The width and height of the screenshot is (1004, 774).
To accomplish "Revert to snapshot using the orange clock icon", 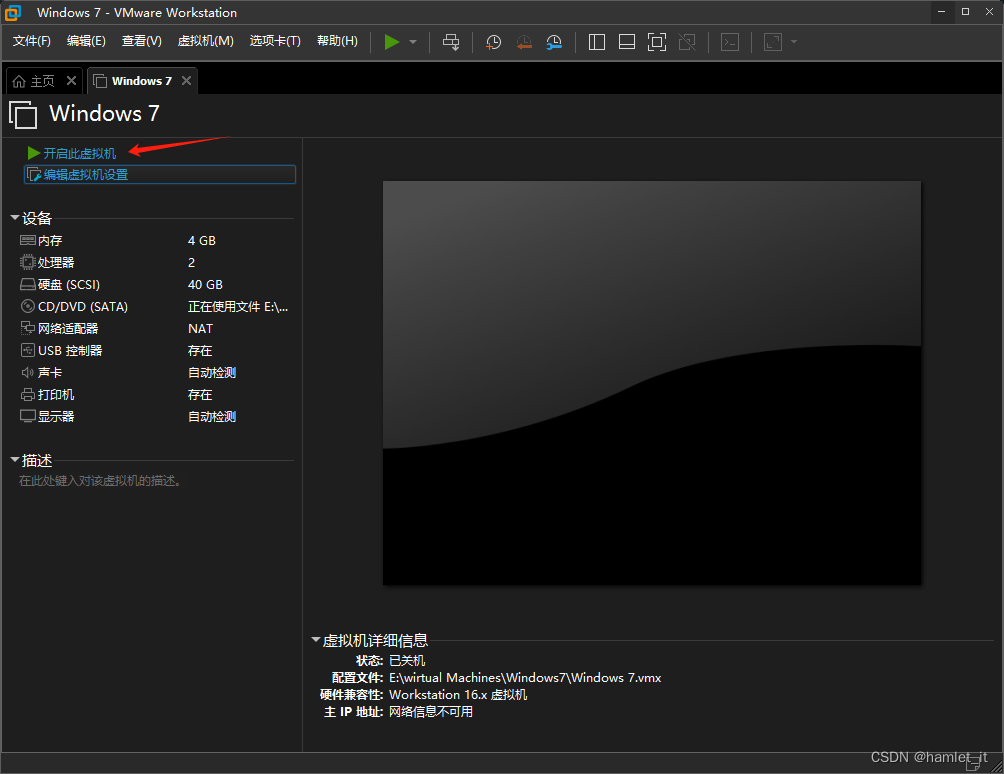I will 524,42.
